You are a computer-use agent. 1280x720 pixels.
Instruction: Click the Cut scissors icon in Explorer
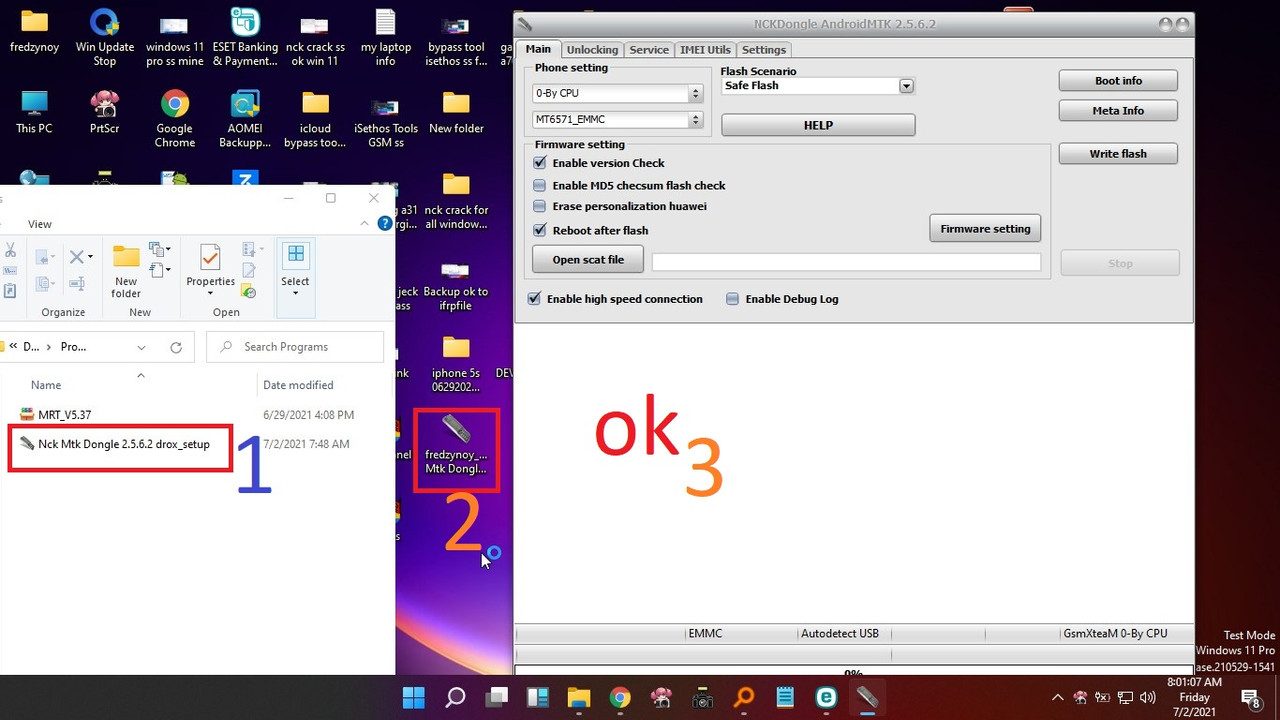tap(9, 250)
